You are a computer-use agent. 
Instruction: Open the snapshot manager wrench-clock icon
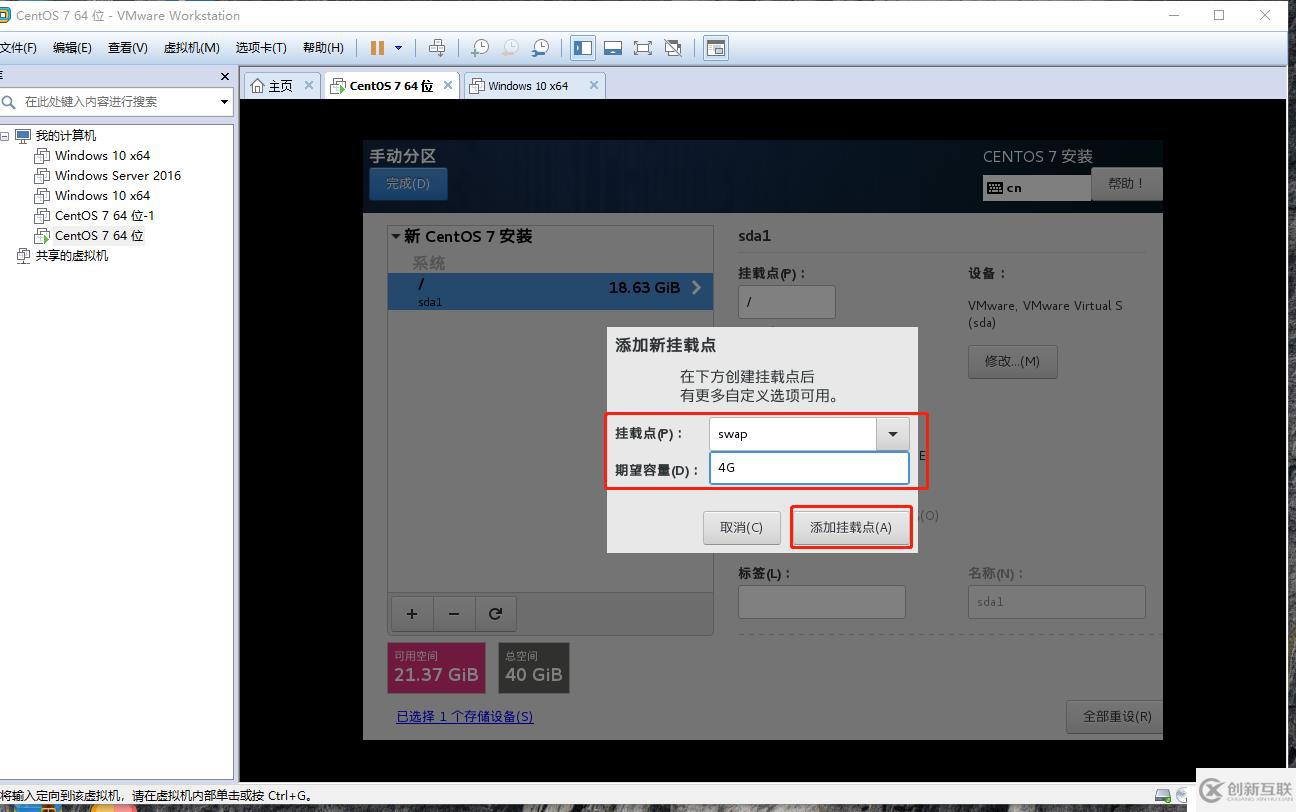point(540,48)
